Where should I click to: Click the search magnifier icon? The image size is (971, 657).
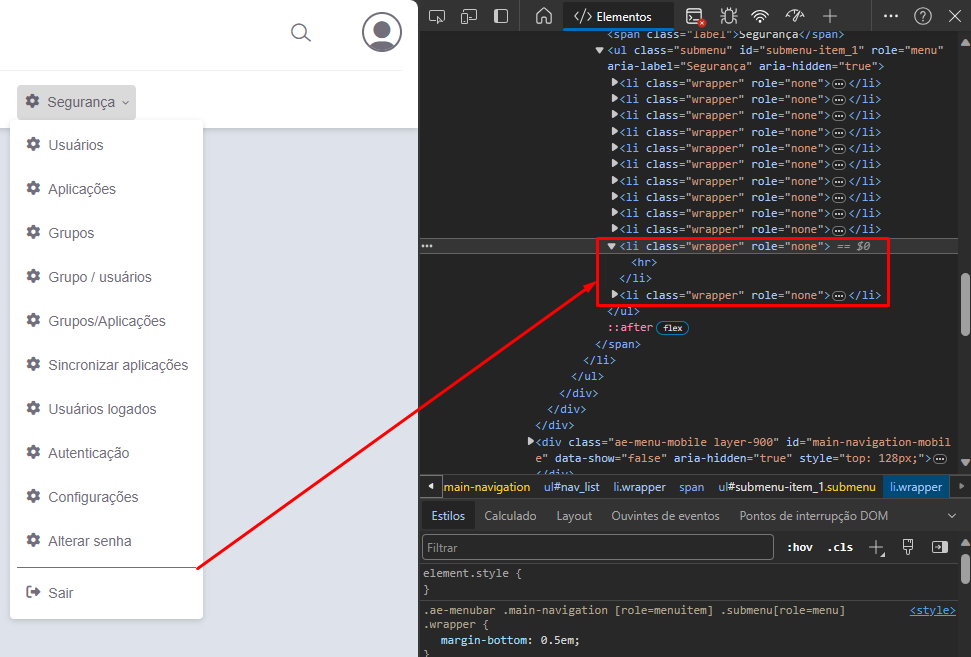pos(301,32)
